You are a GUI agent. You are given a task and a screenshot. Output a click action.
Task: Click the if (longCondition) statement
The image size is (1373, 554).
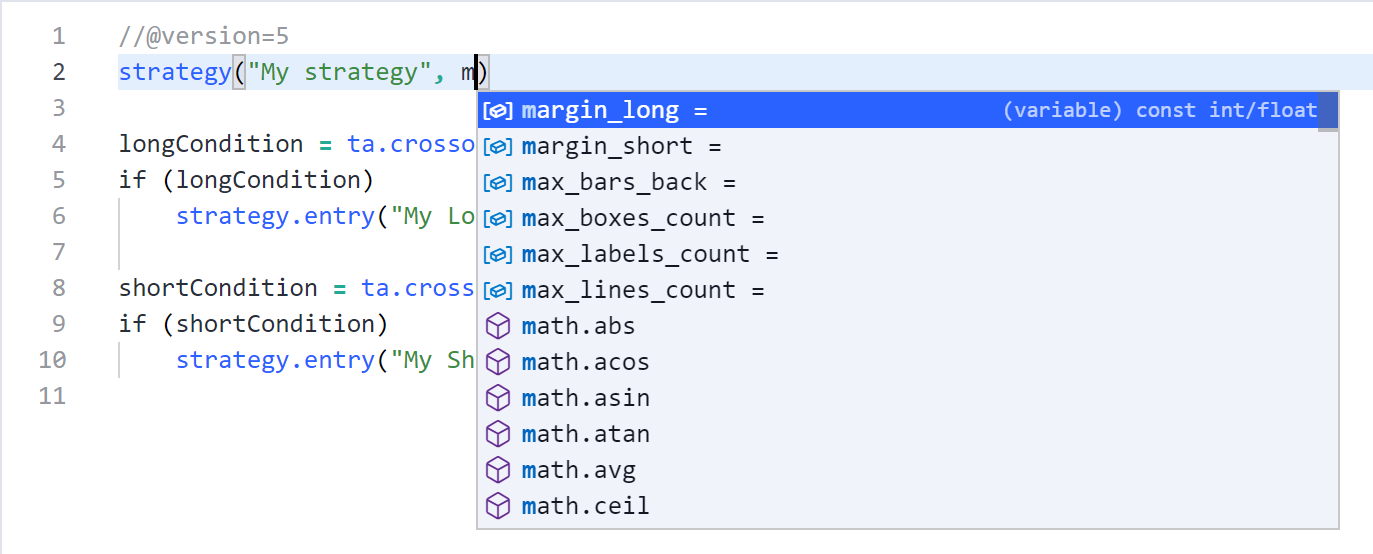click(x=246, y=181)
